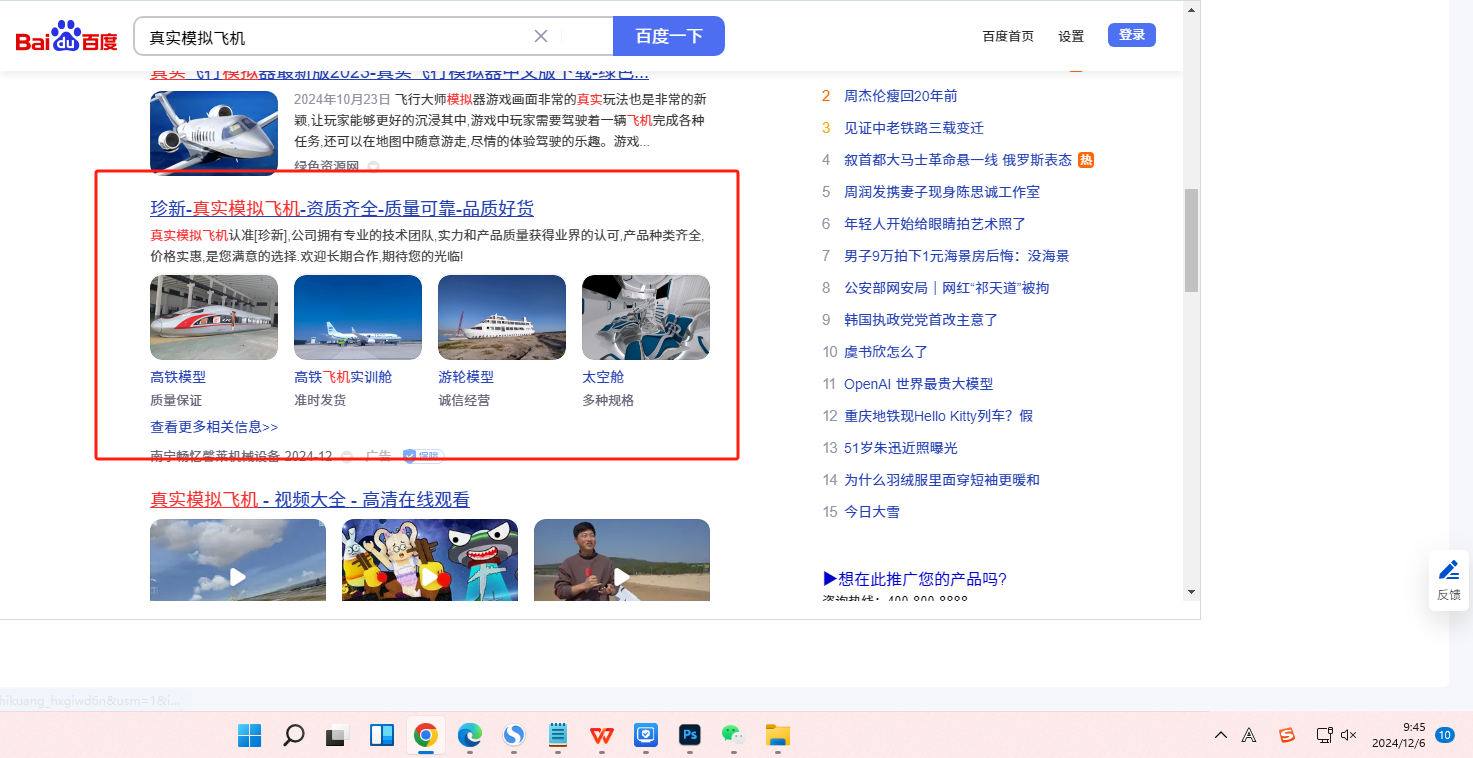Open the 太空舱 text link

(603, 377)
